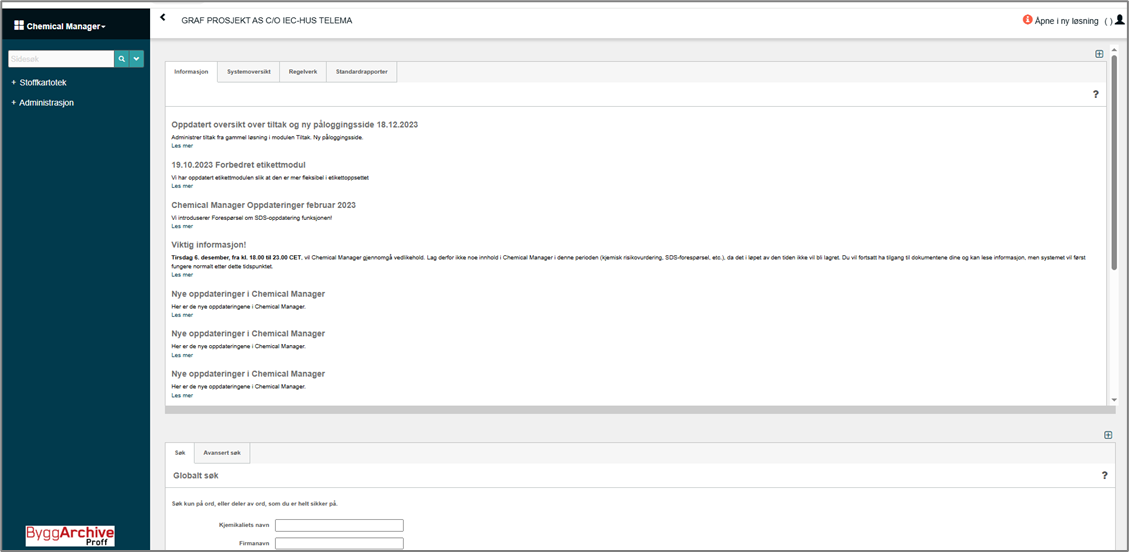The width and height of the screenshot is (1129, 552).
Task: Select the Avansert søk tab
Action: 222,452
